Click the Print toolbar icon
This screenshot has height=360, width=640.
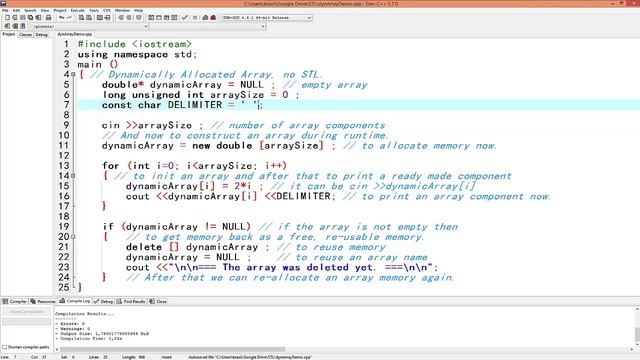pyautogui.click(x=48, y=18)
